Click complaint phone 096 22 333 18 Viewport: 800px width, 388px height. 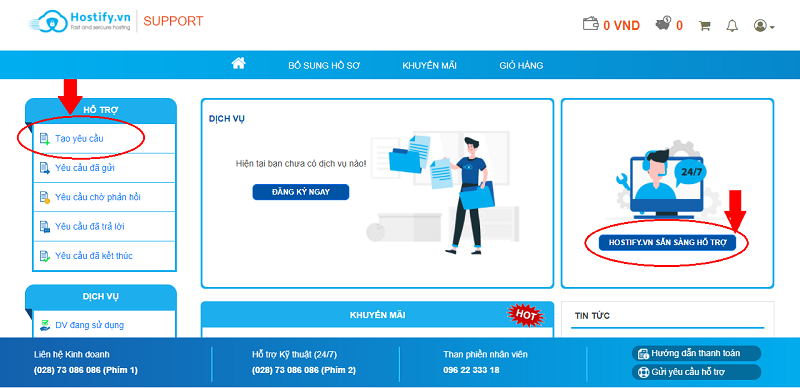[x=471, y=370]
